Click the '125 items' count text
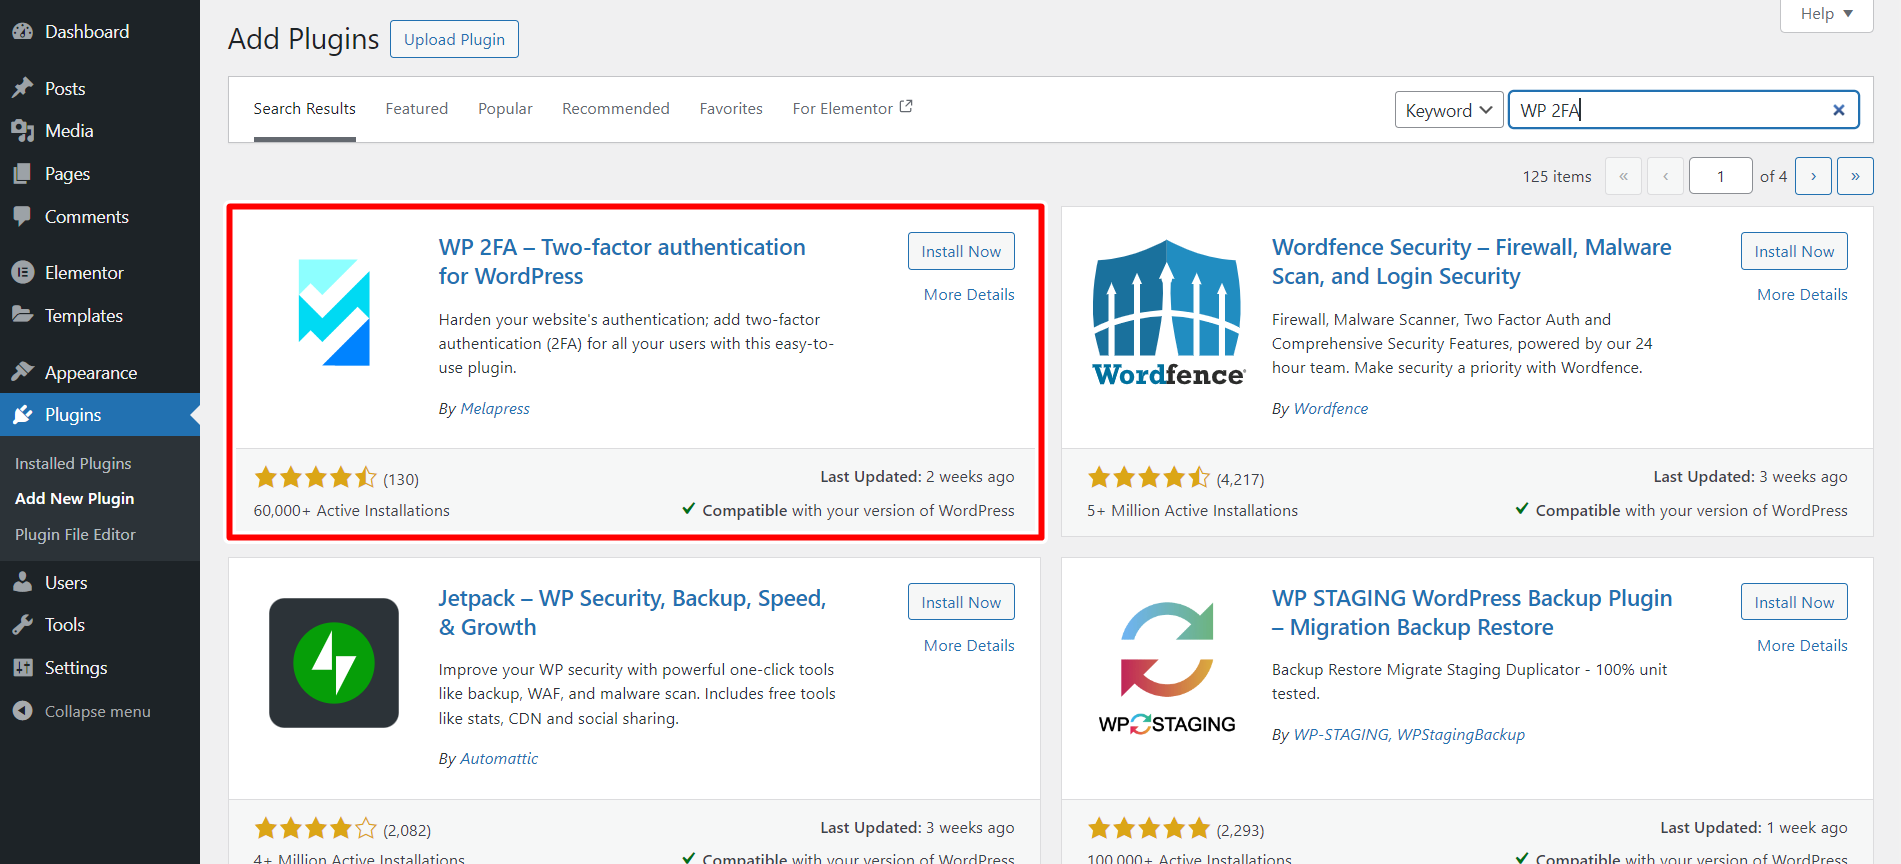 (x=1557, y=177)
